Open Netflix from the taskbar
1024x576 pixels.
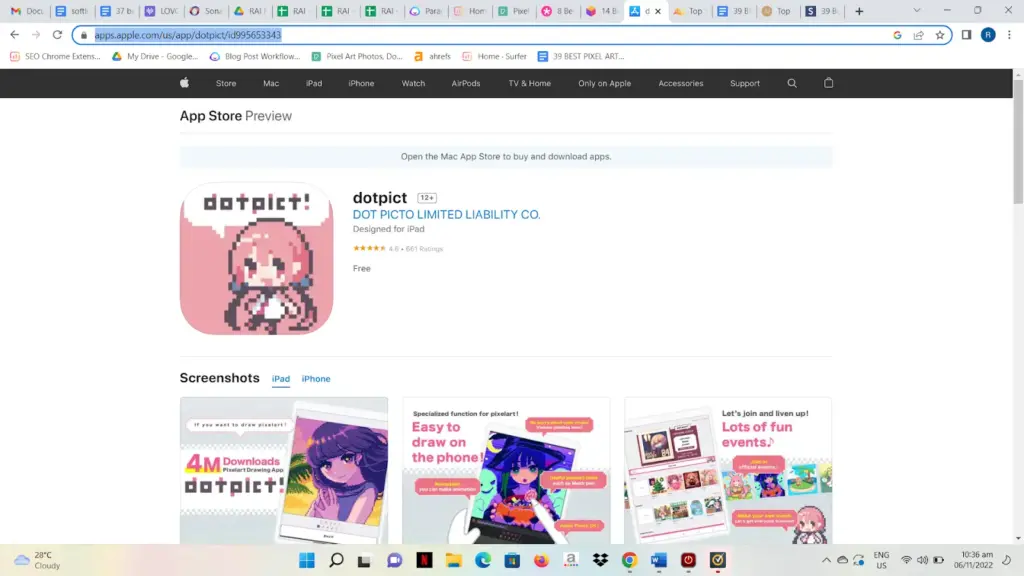pyautogui.click(x=424, y=560)
